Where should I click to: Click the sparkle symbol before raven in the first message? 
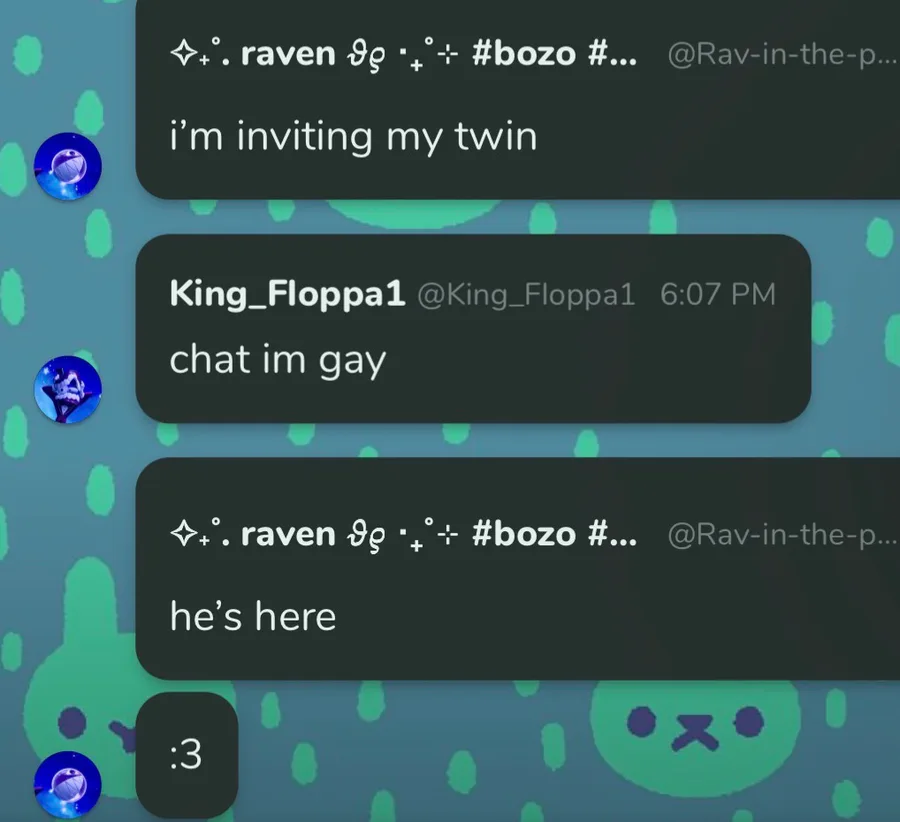click(184, 54)
